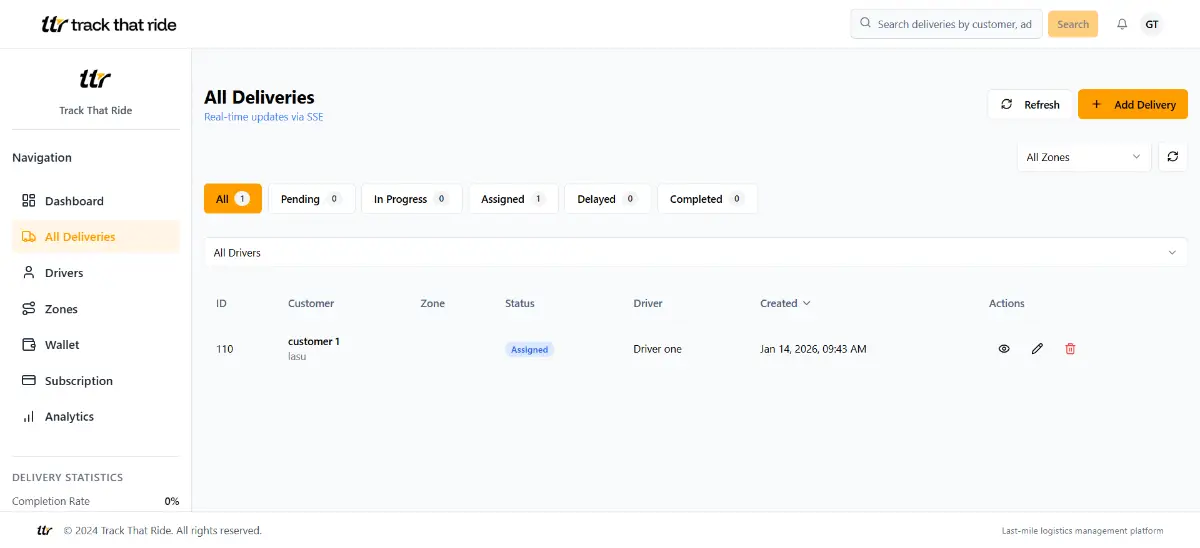Filter by In Progress deliveries

coord(411,199)
